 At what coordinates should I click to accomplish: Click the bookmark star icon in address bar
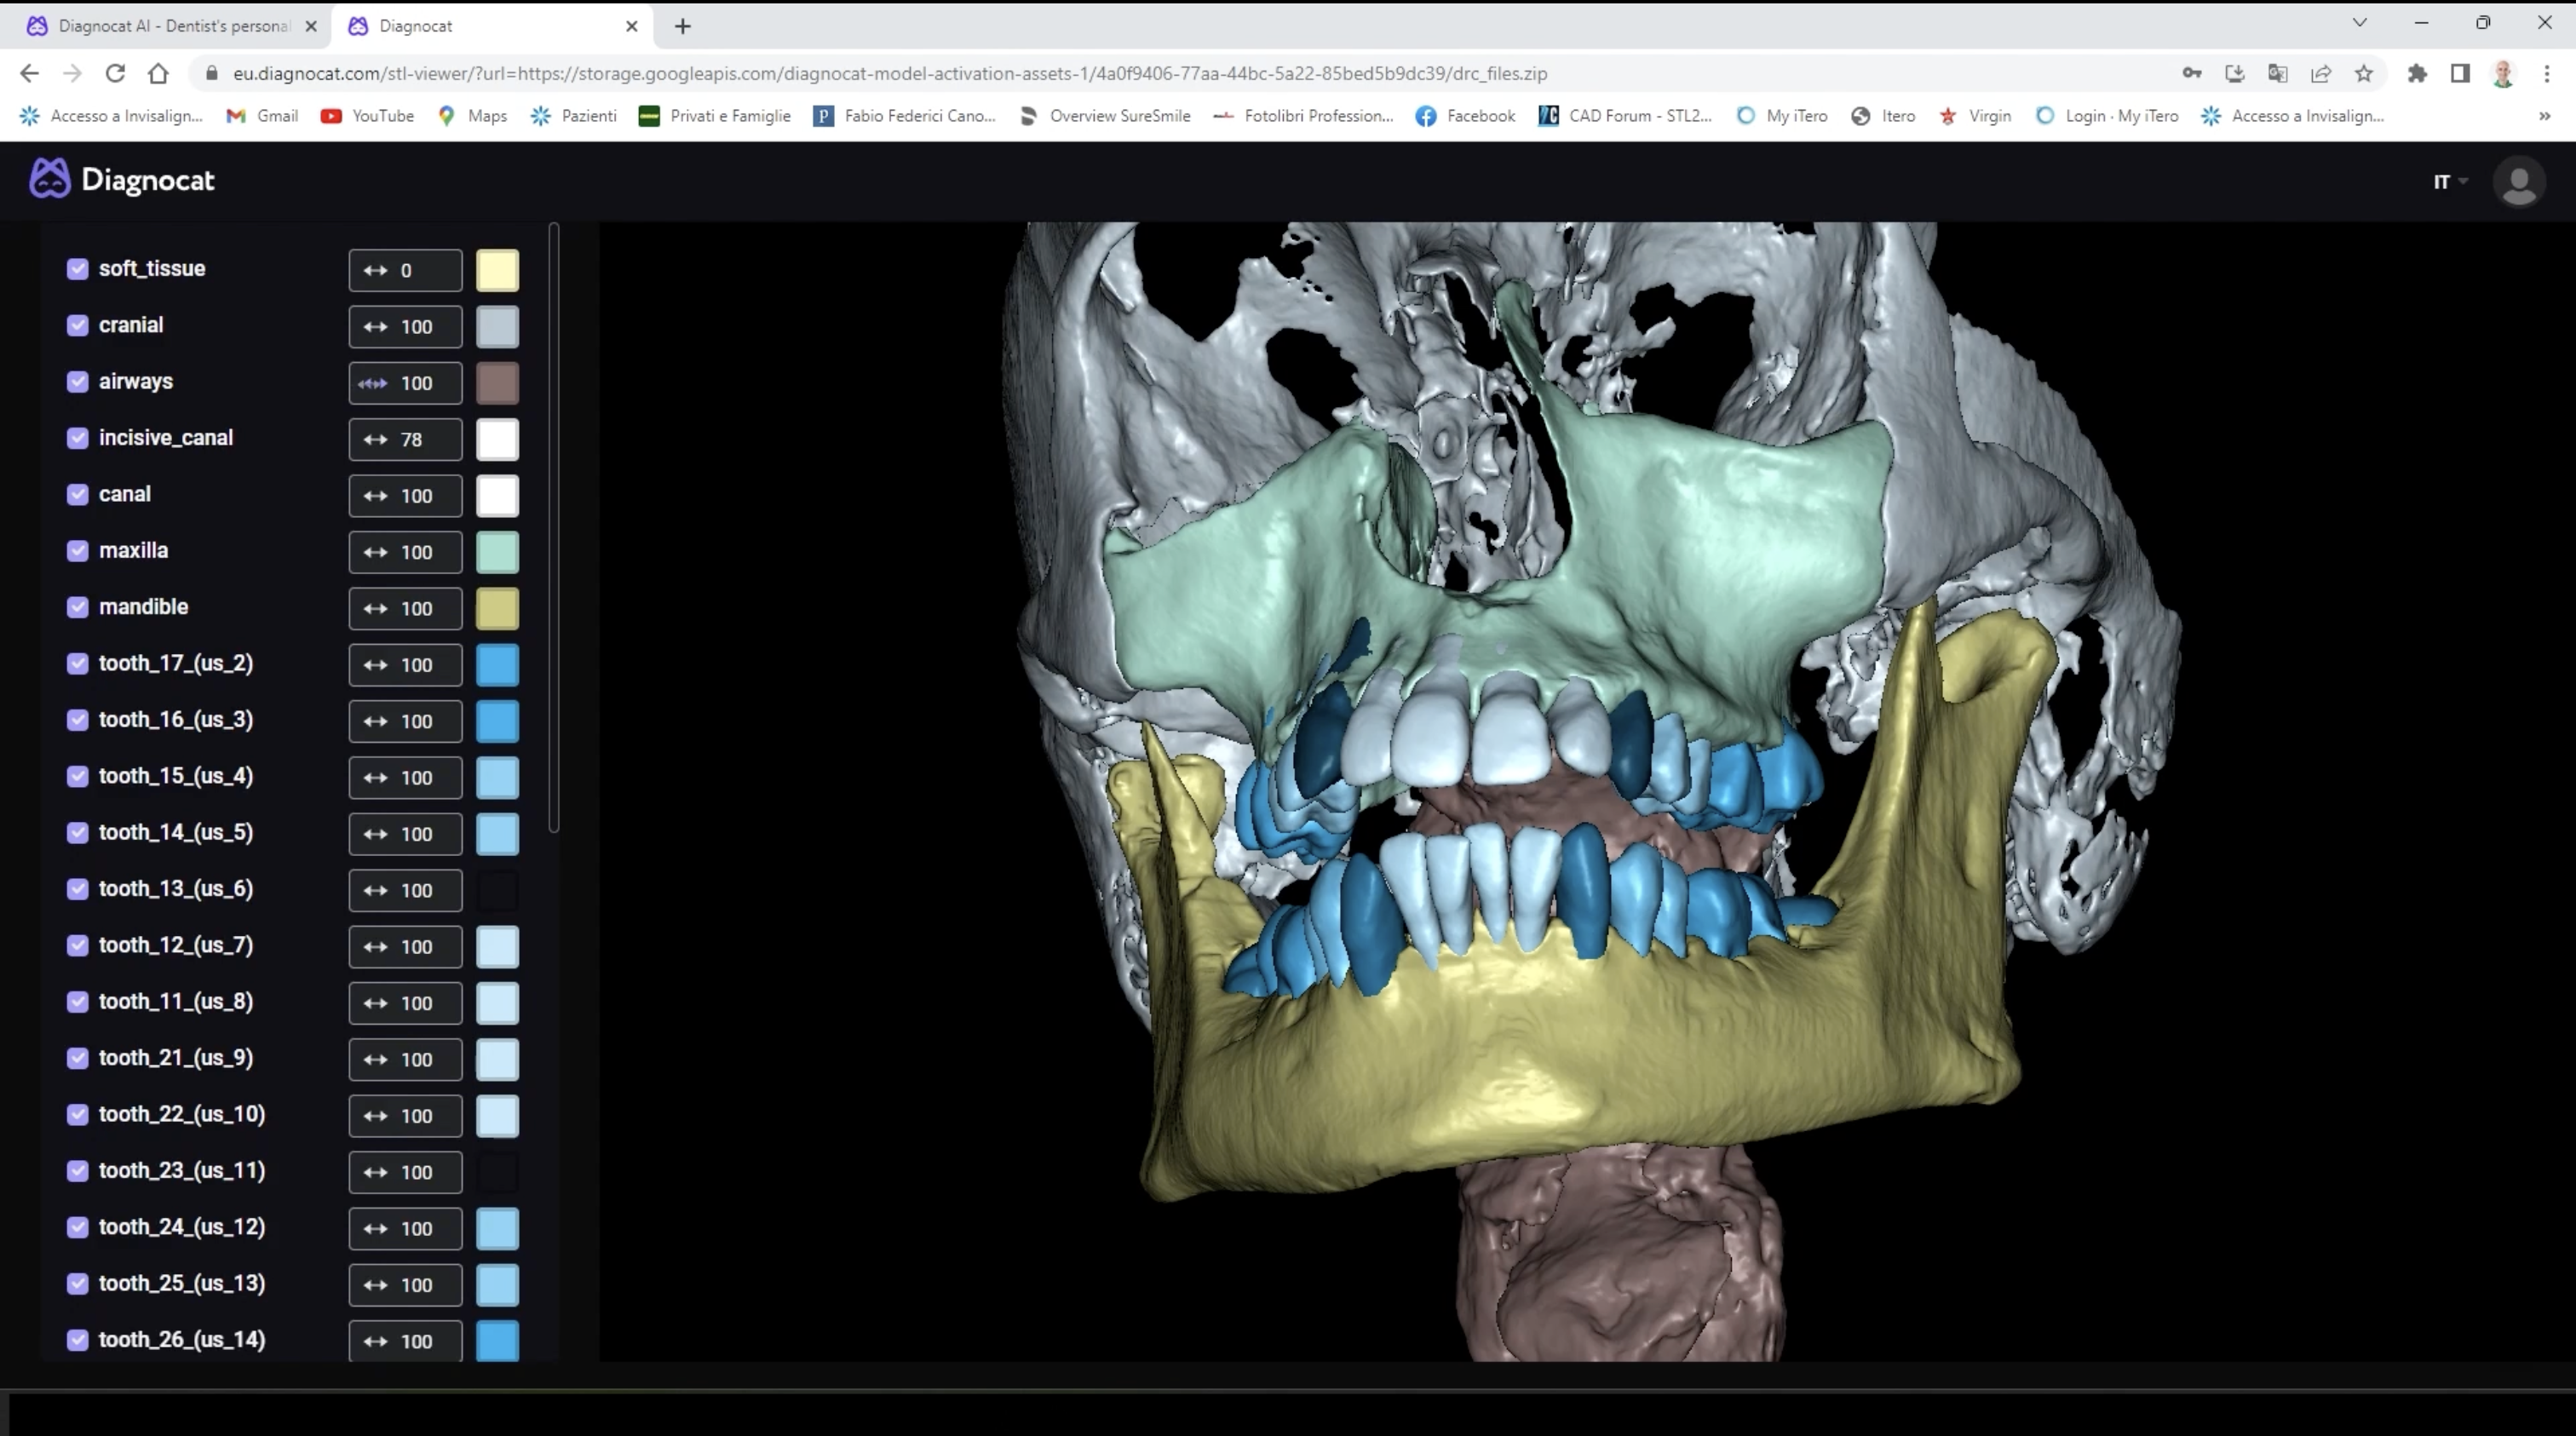2364,73
